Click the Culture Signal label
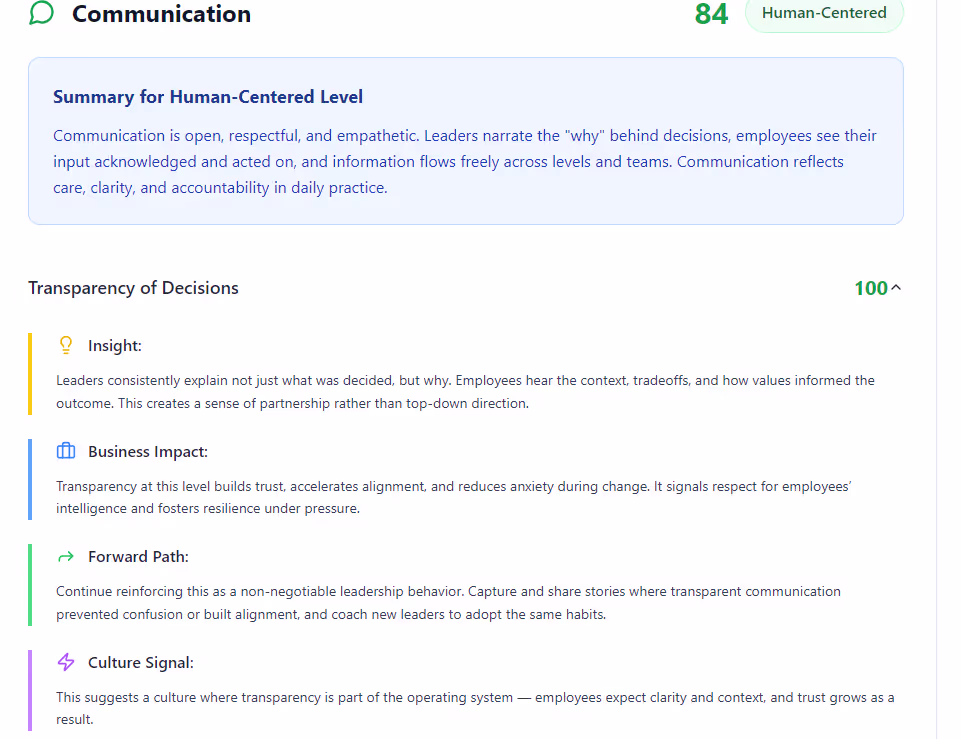 click(141, 663)
